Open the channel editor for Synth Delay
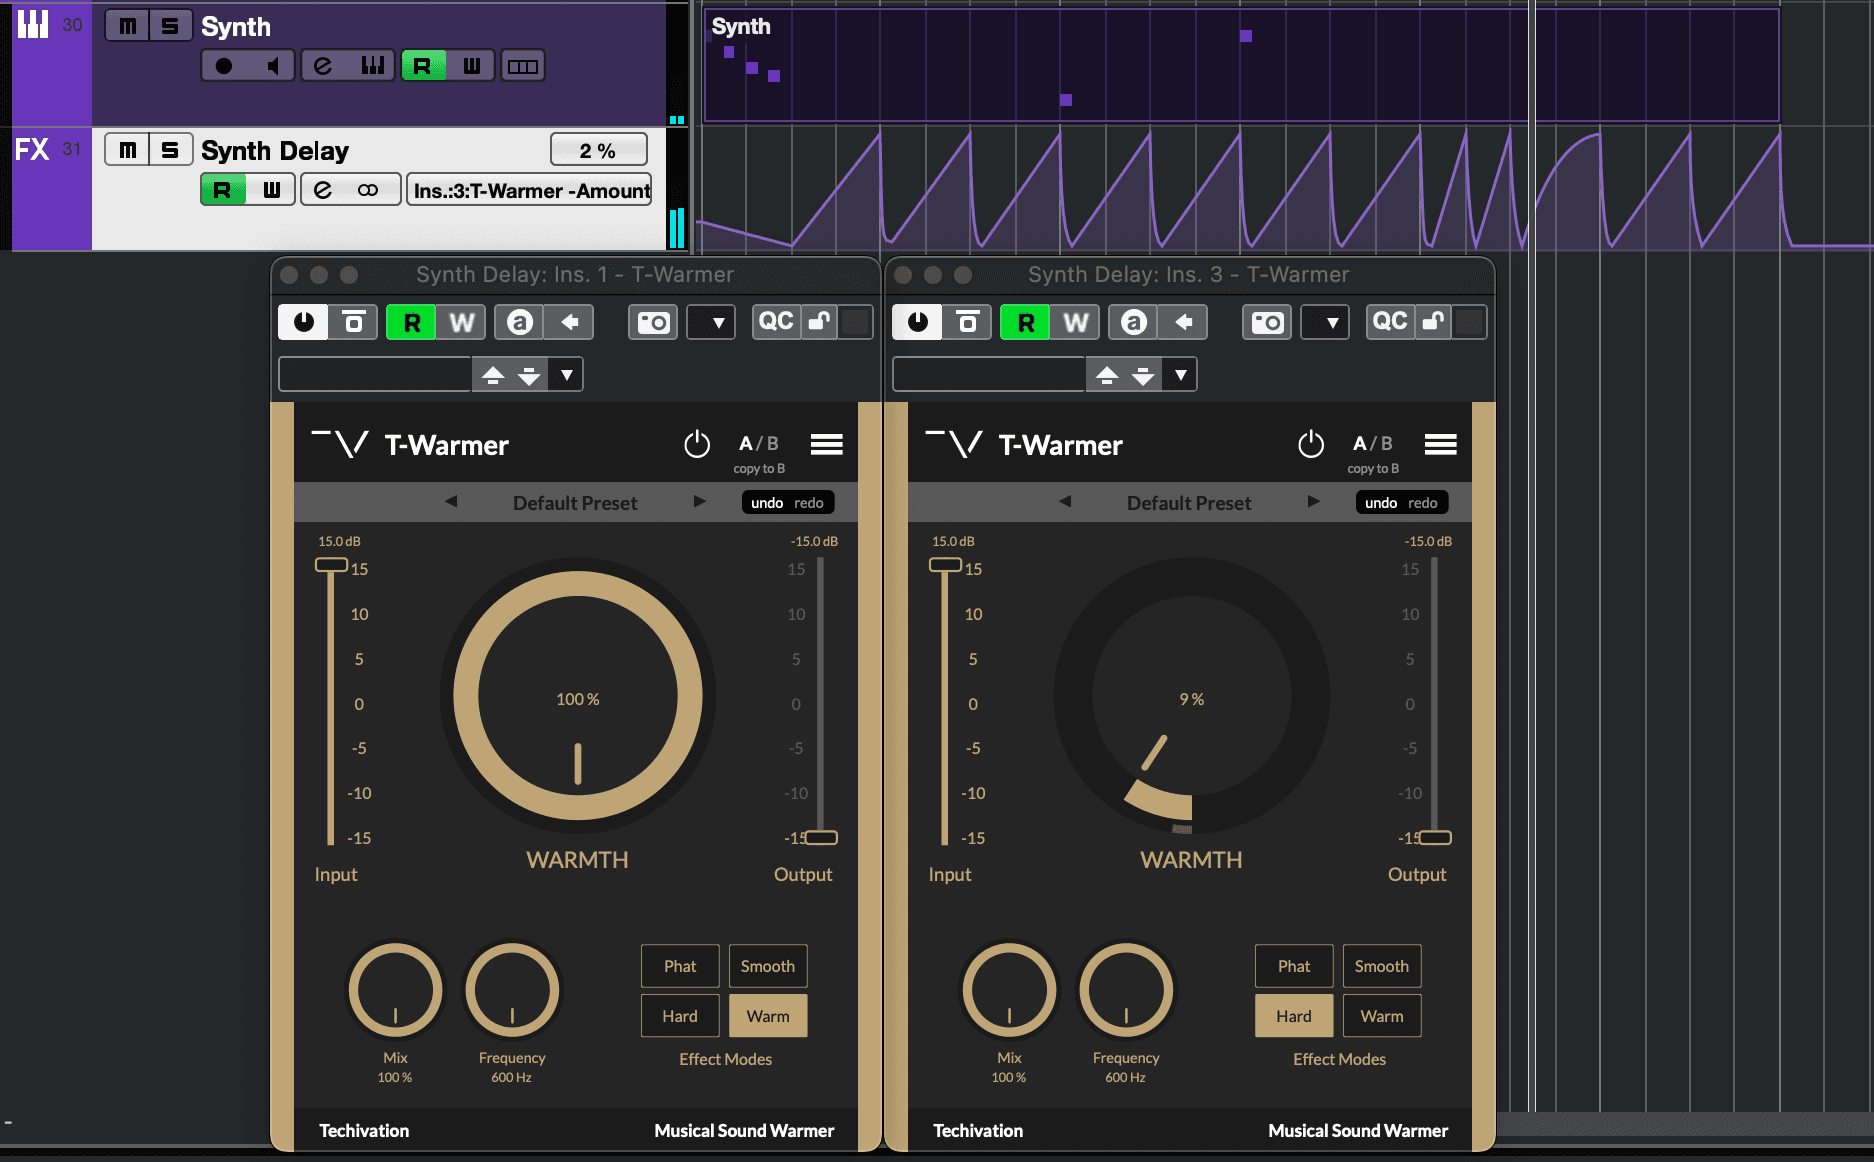 pos(322,189)
